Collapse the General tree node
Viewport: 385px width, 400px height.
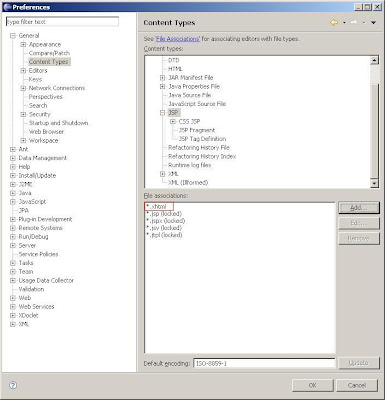[13, 36]
